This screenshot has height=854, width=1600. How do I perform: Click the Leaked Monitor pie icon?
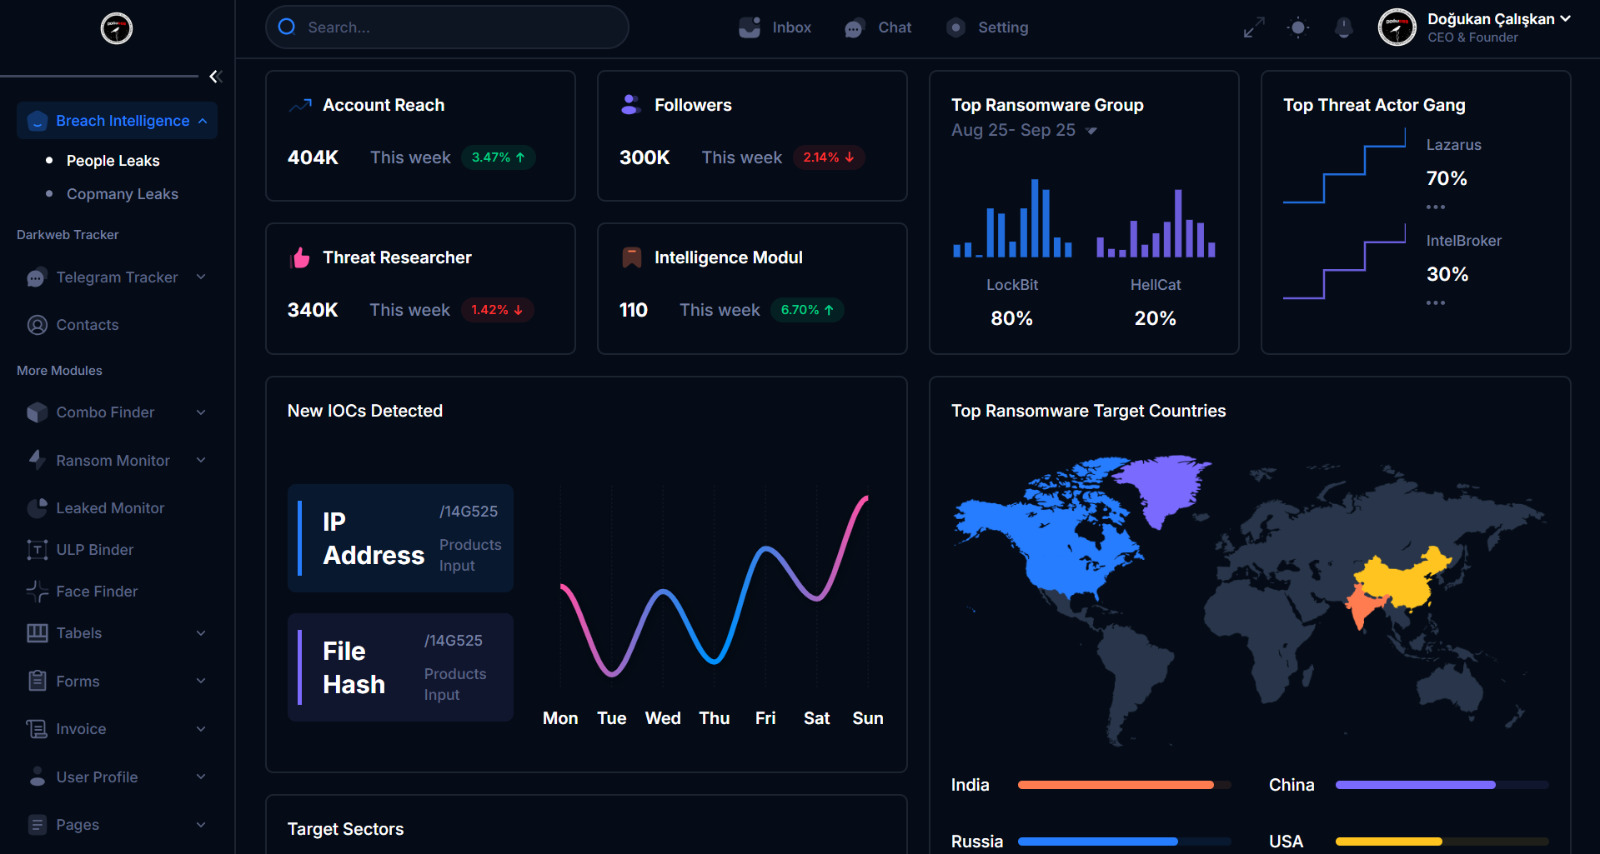coord(37,508)
